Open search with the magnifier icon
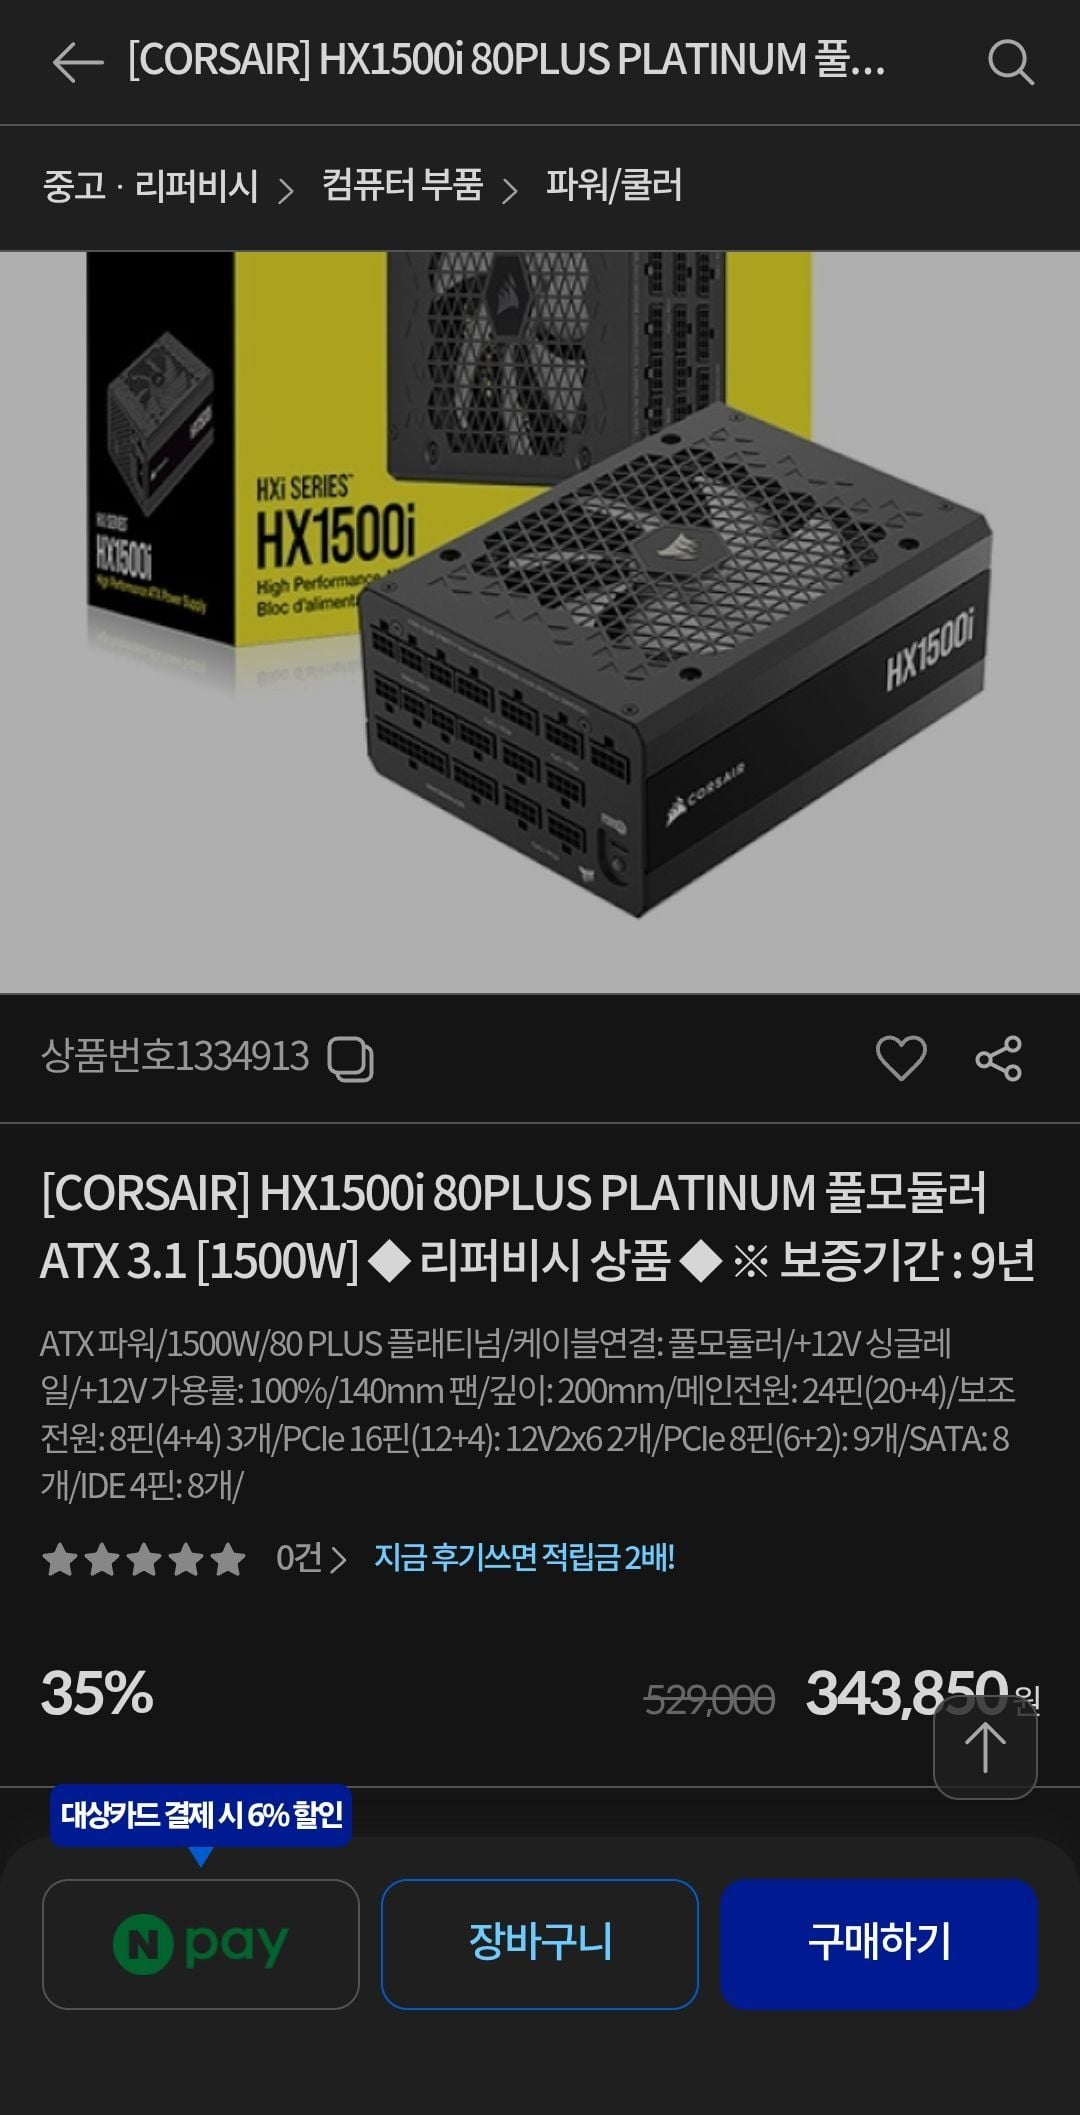1080x2115 pixels. (1010, 62)
